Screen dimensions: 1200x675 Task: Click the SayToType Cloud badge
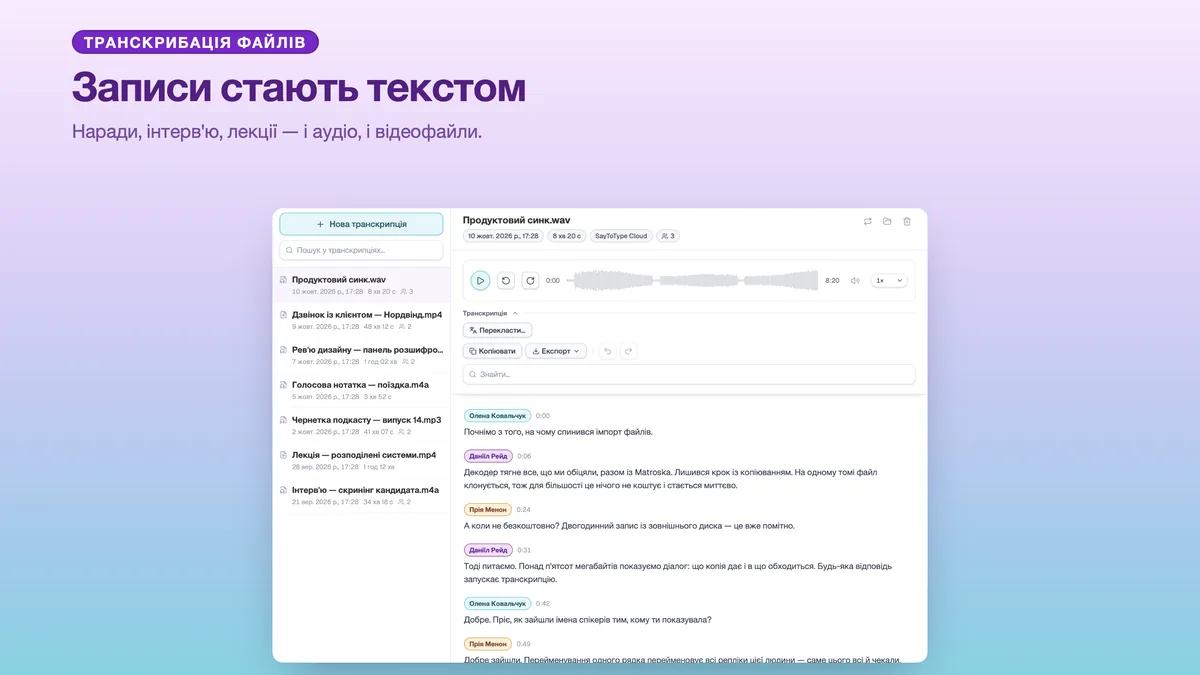click(621, 236)
